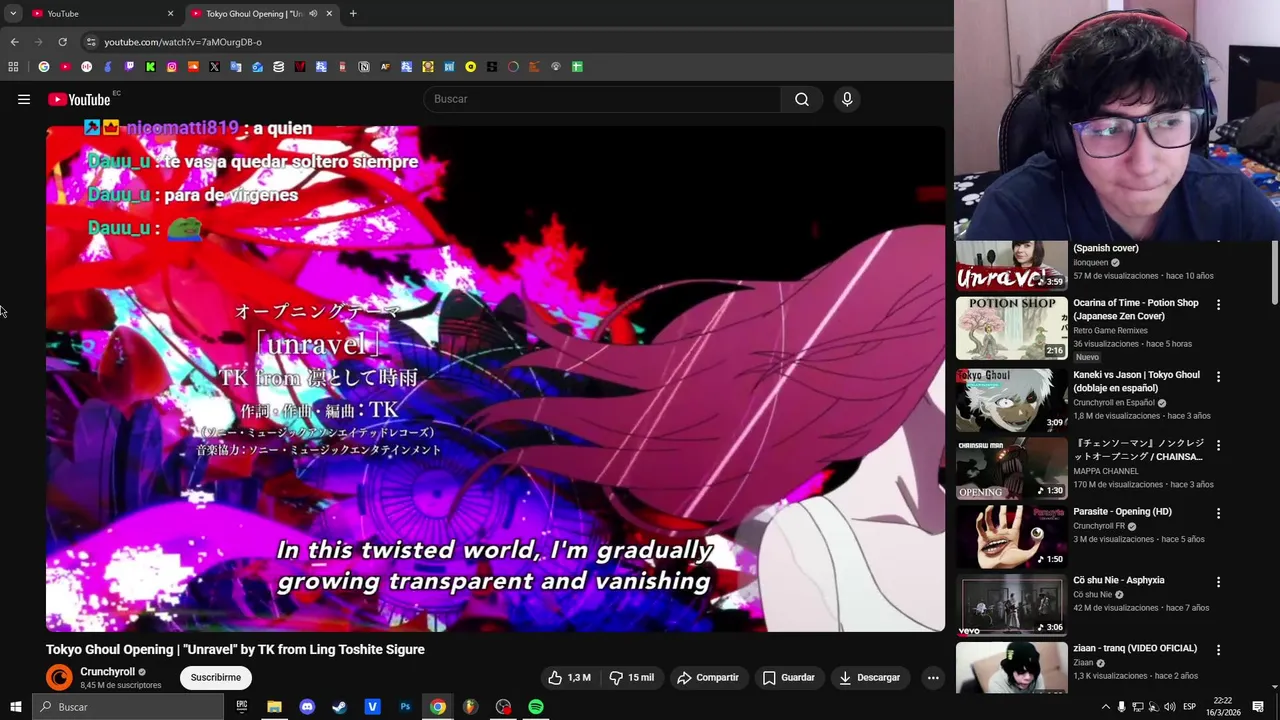The width and height of the screenshot is (1280, 720).
Task: Open the SoundCloud bookmark
Action: pyautogui.click(x=193, y=67)
